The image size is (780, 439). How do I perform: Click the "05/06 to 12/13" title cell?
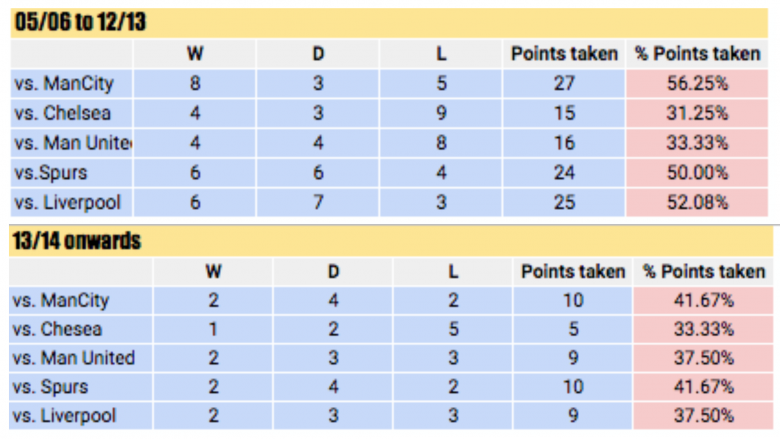80,22
